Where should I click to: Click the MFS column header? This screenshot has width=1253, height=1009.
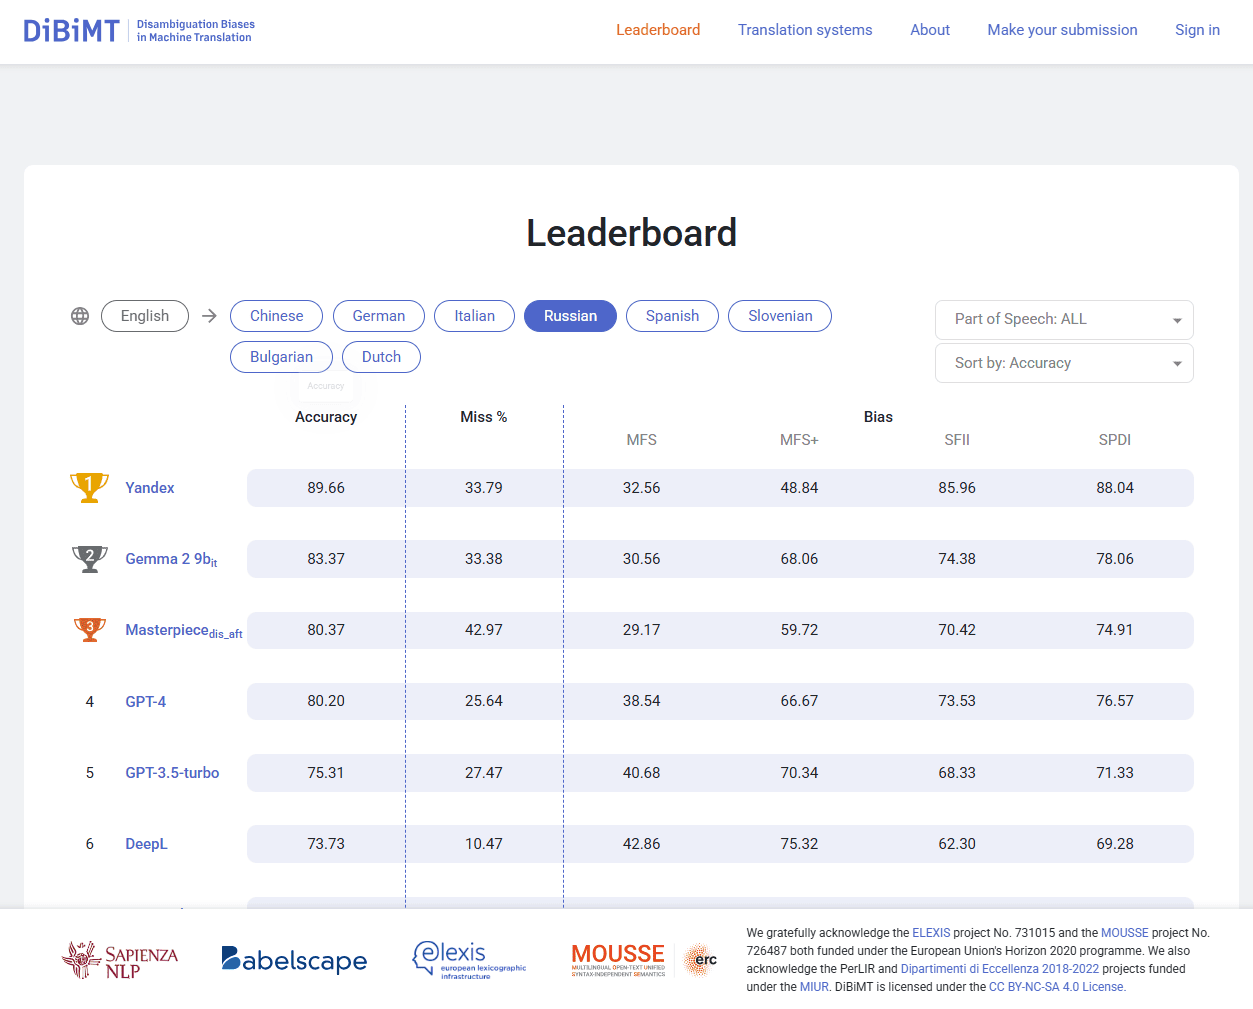642,440
